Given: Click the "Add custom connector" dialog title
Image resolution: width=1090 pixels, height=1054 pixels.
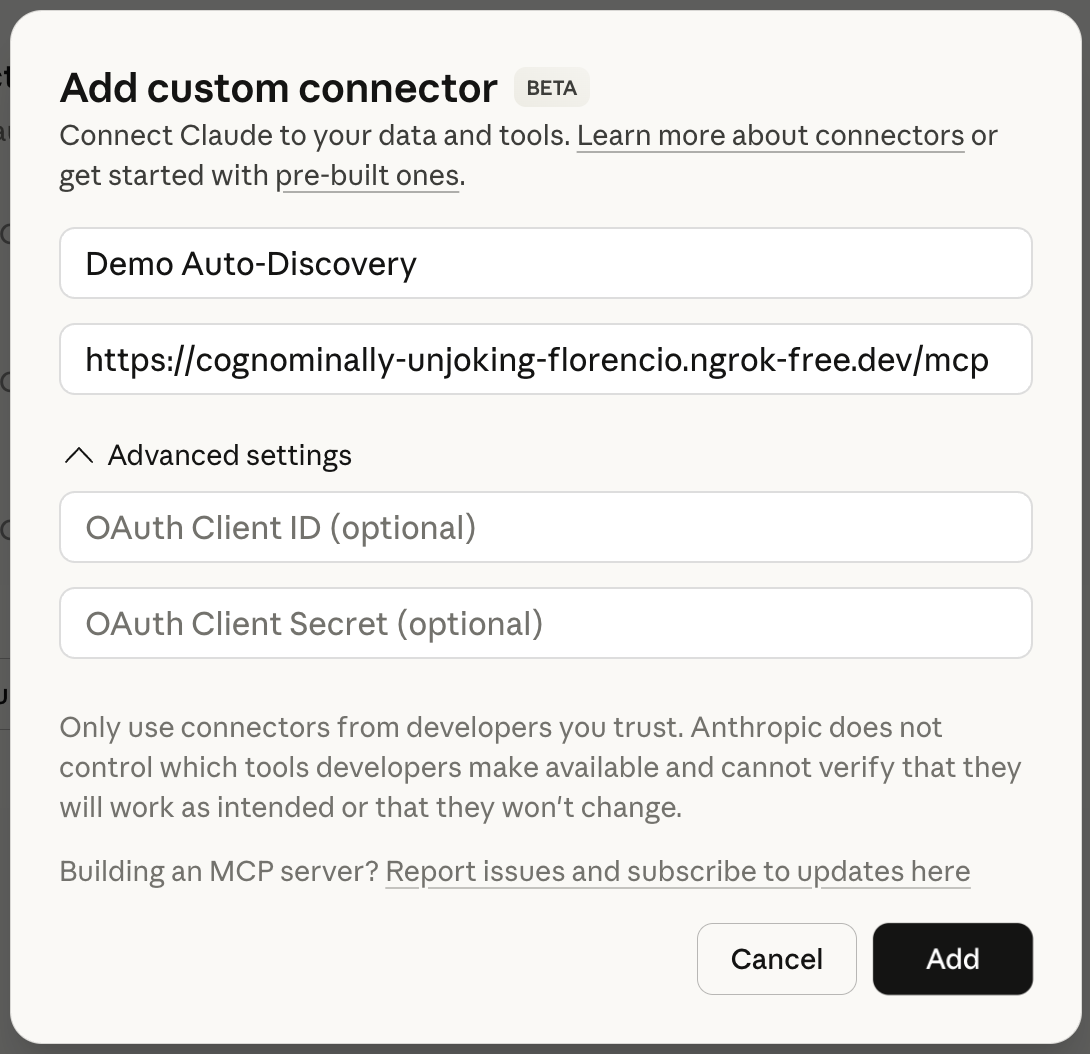Looking at the screenshot, I should tap(278, 88).
